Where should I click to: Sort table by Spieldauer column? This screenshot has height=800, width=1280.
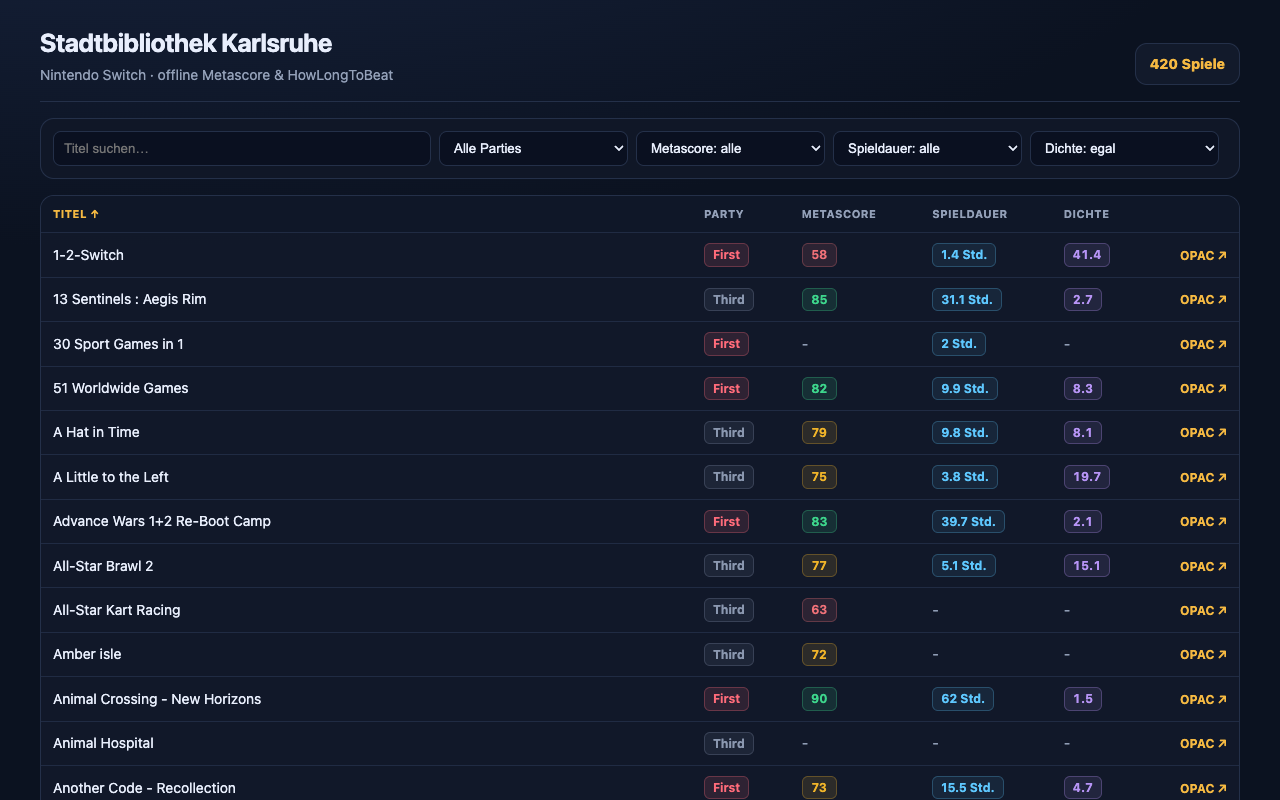pos(969,214)
